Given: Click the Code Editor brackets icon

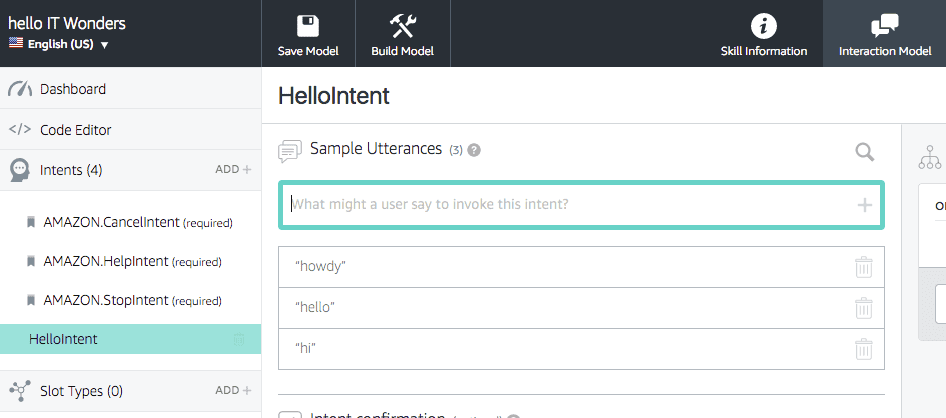Looking at the screenshot, I should [x=20, y=130].
